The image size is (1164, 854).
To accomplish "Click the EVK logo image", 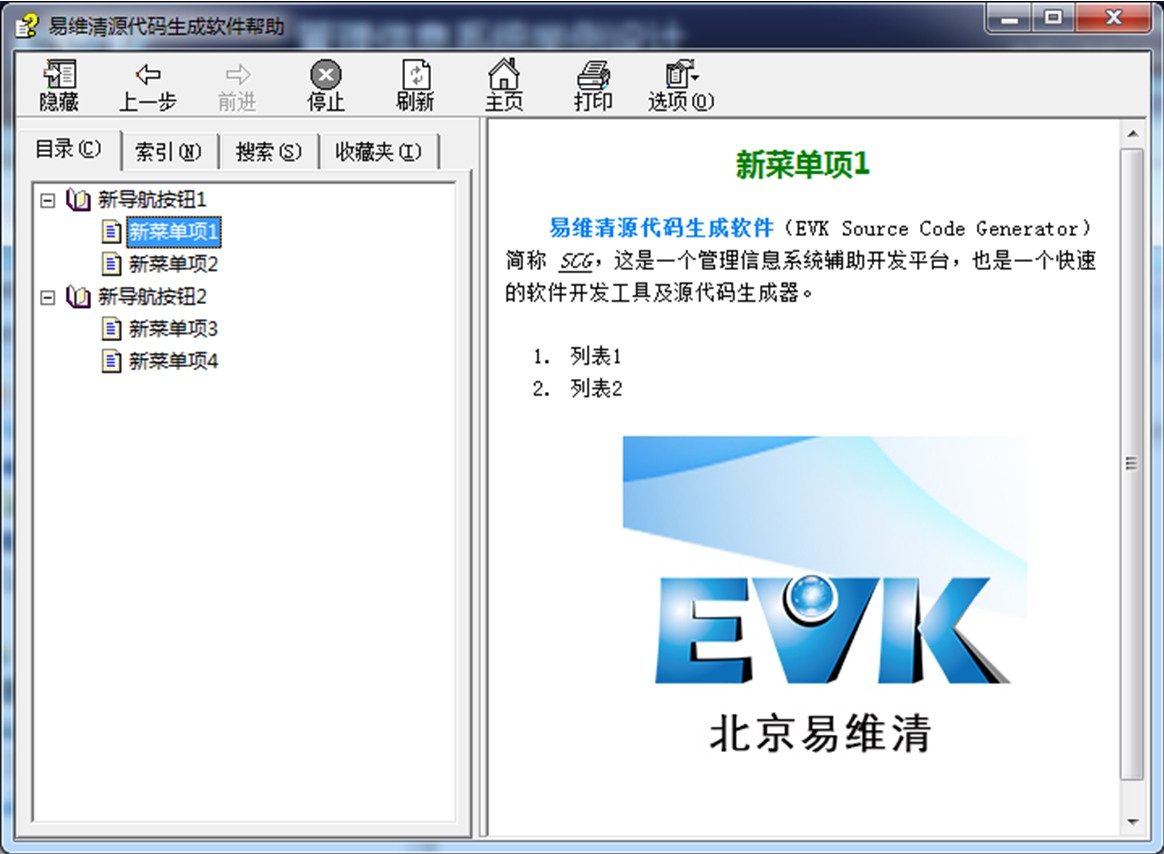I will coord(825,561).
